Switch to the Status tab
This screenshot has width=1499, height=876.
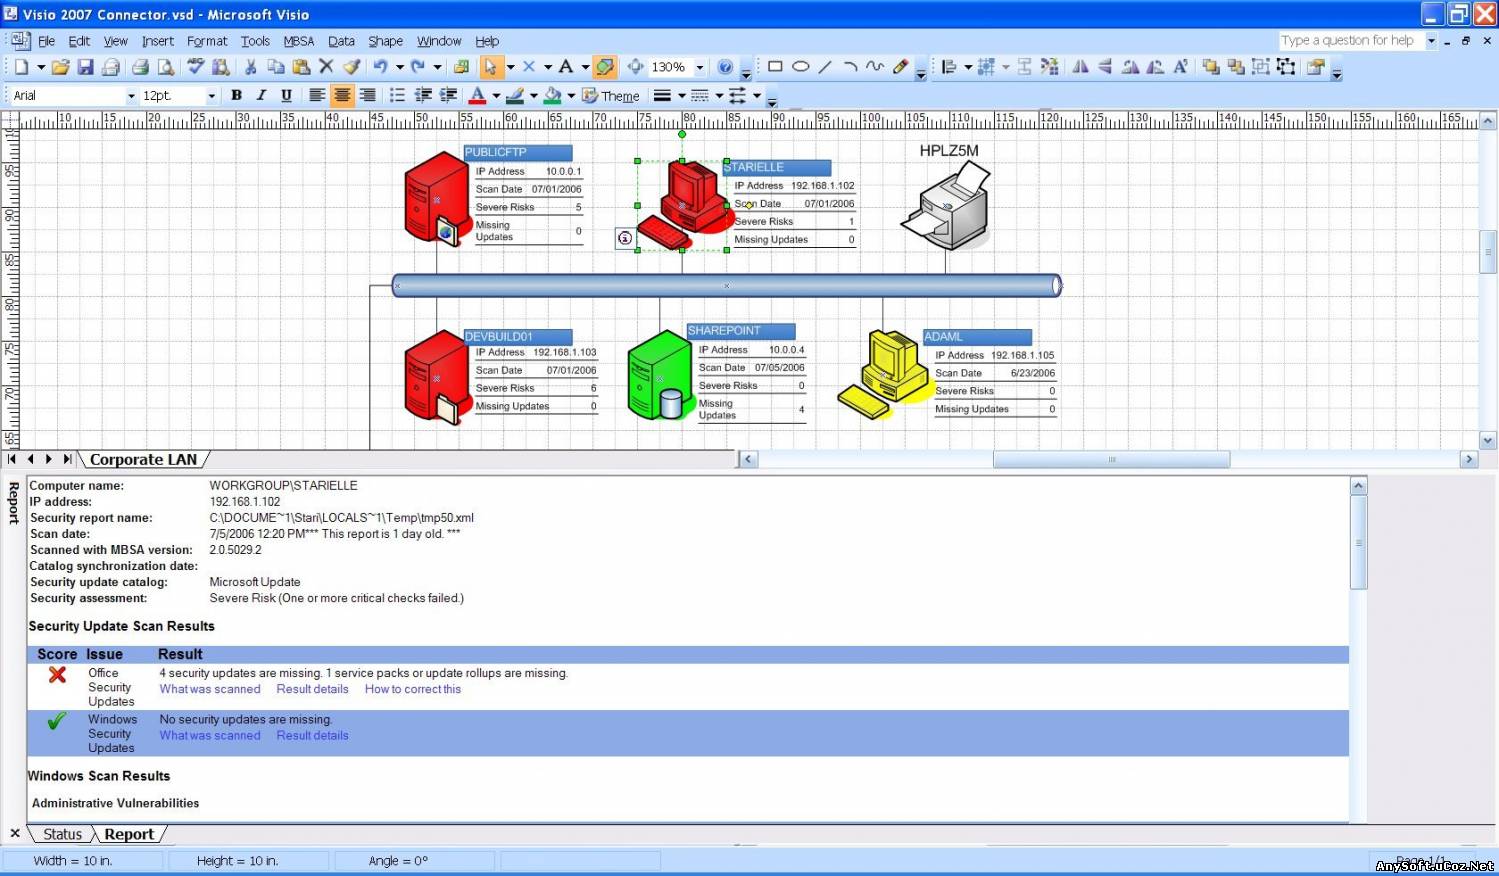(62, 834)
